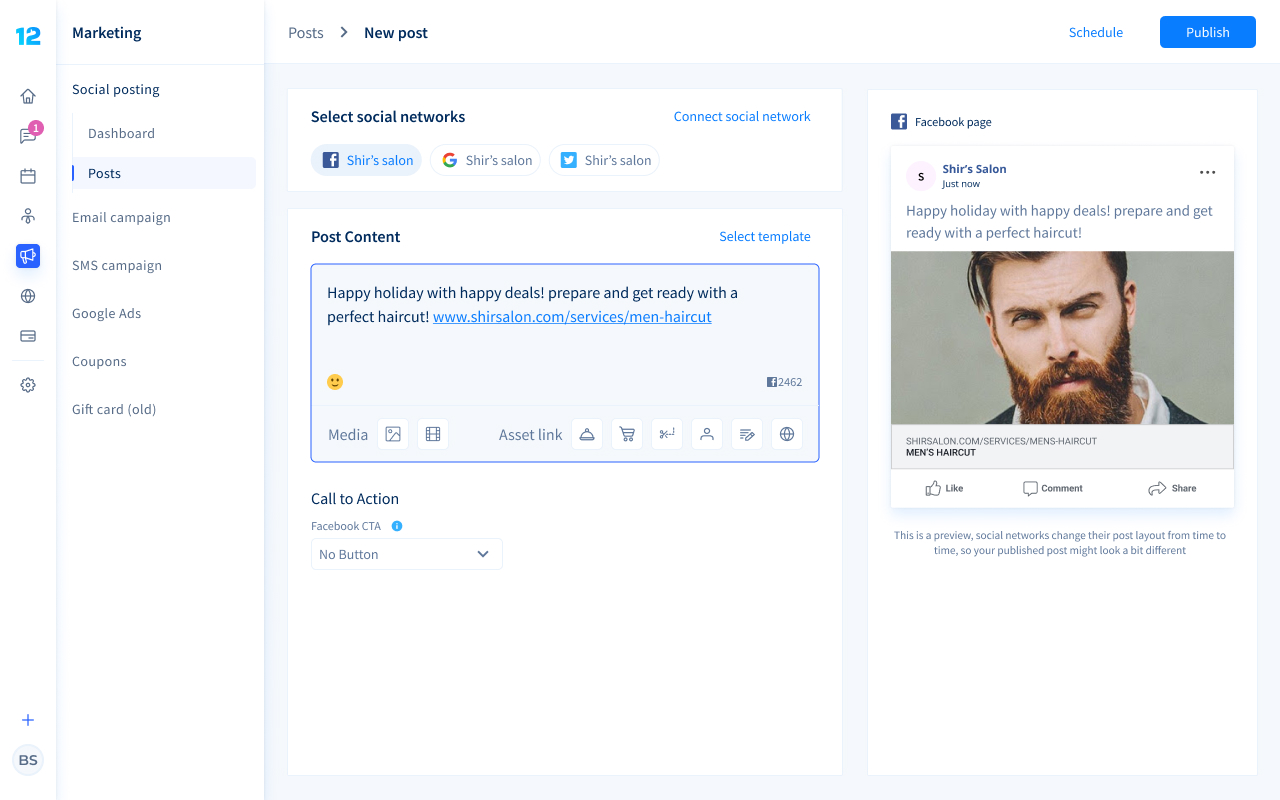Click Social posting section heading
Screen dimensions: 1280x800
(116, 89)
